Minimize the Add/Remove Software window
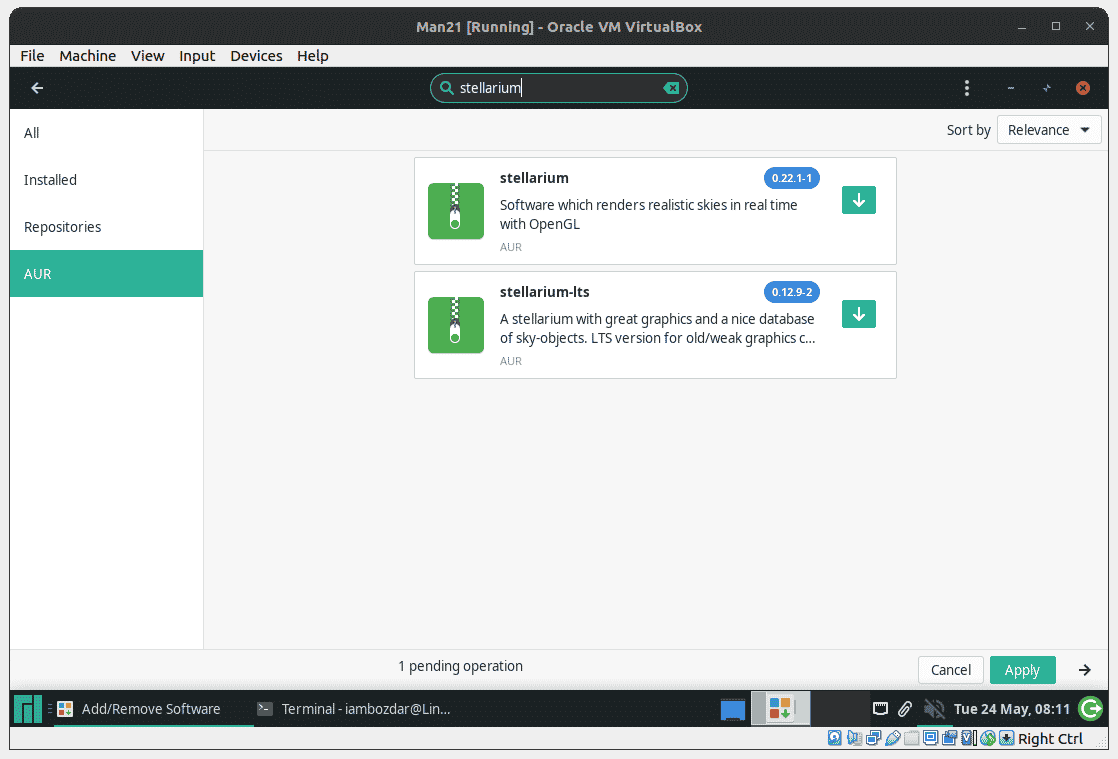The width and height of the screenshot is (1118, 759). pyautogui.click(x=1010, y=88)
